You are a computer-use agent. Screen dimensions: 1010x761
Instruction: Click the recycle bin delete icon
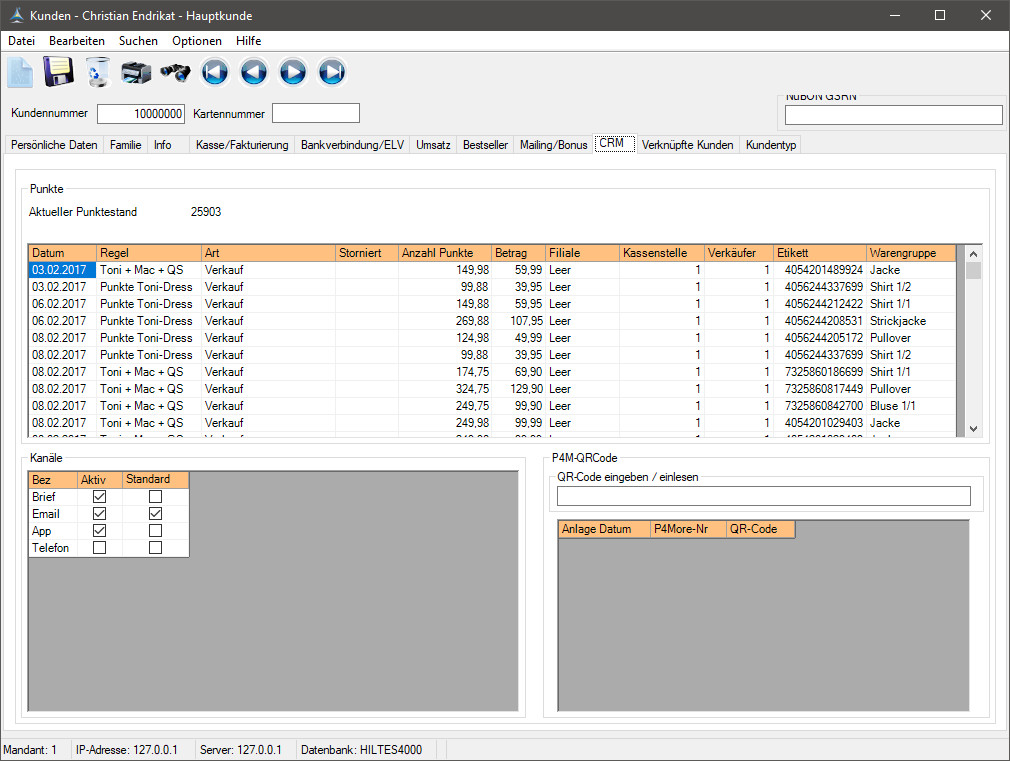[97, 72]
